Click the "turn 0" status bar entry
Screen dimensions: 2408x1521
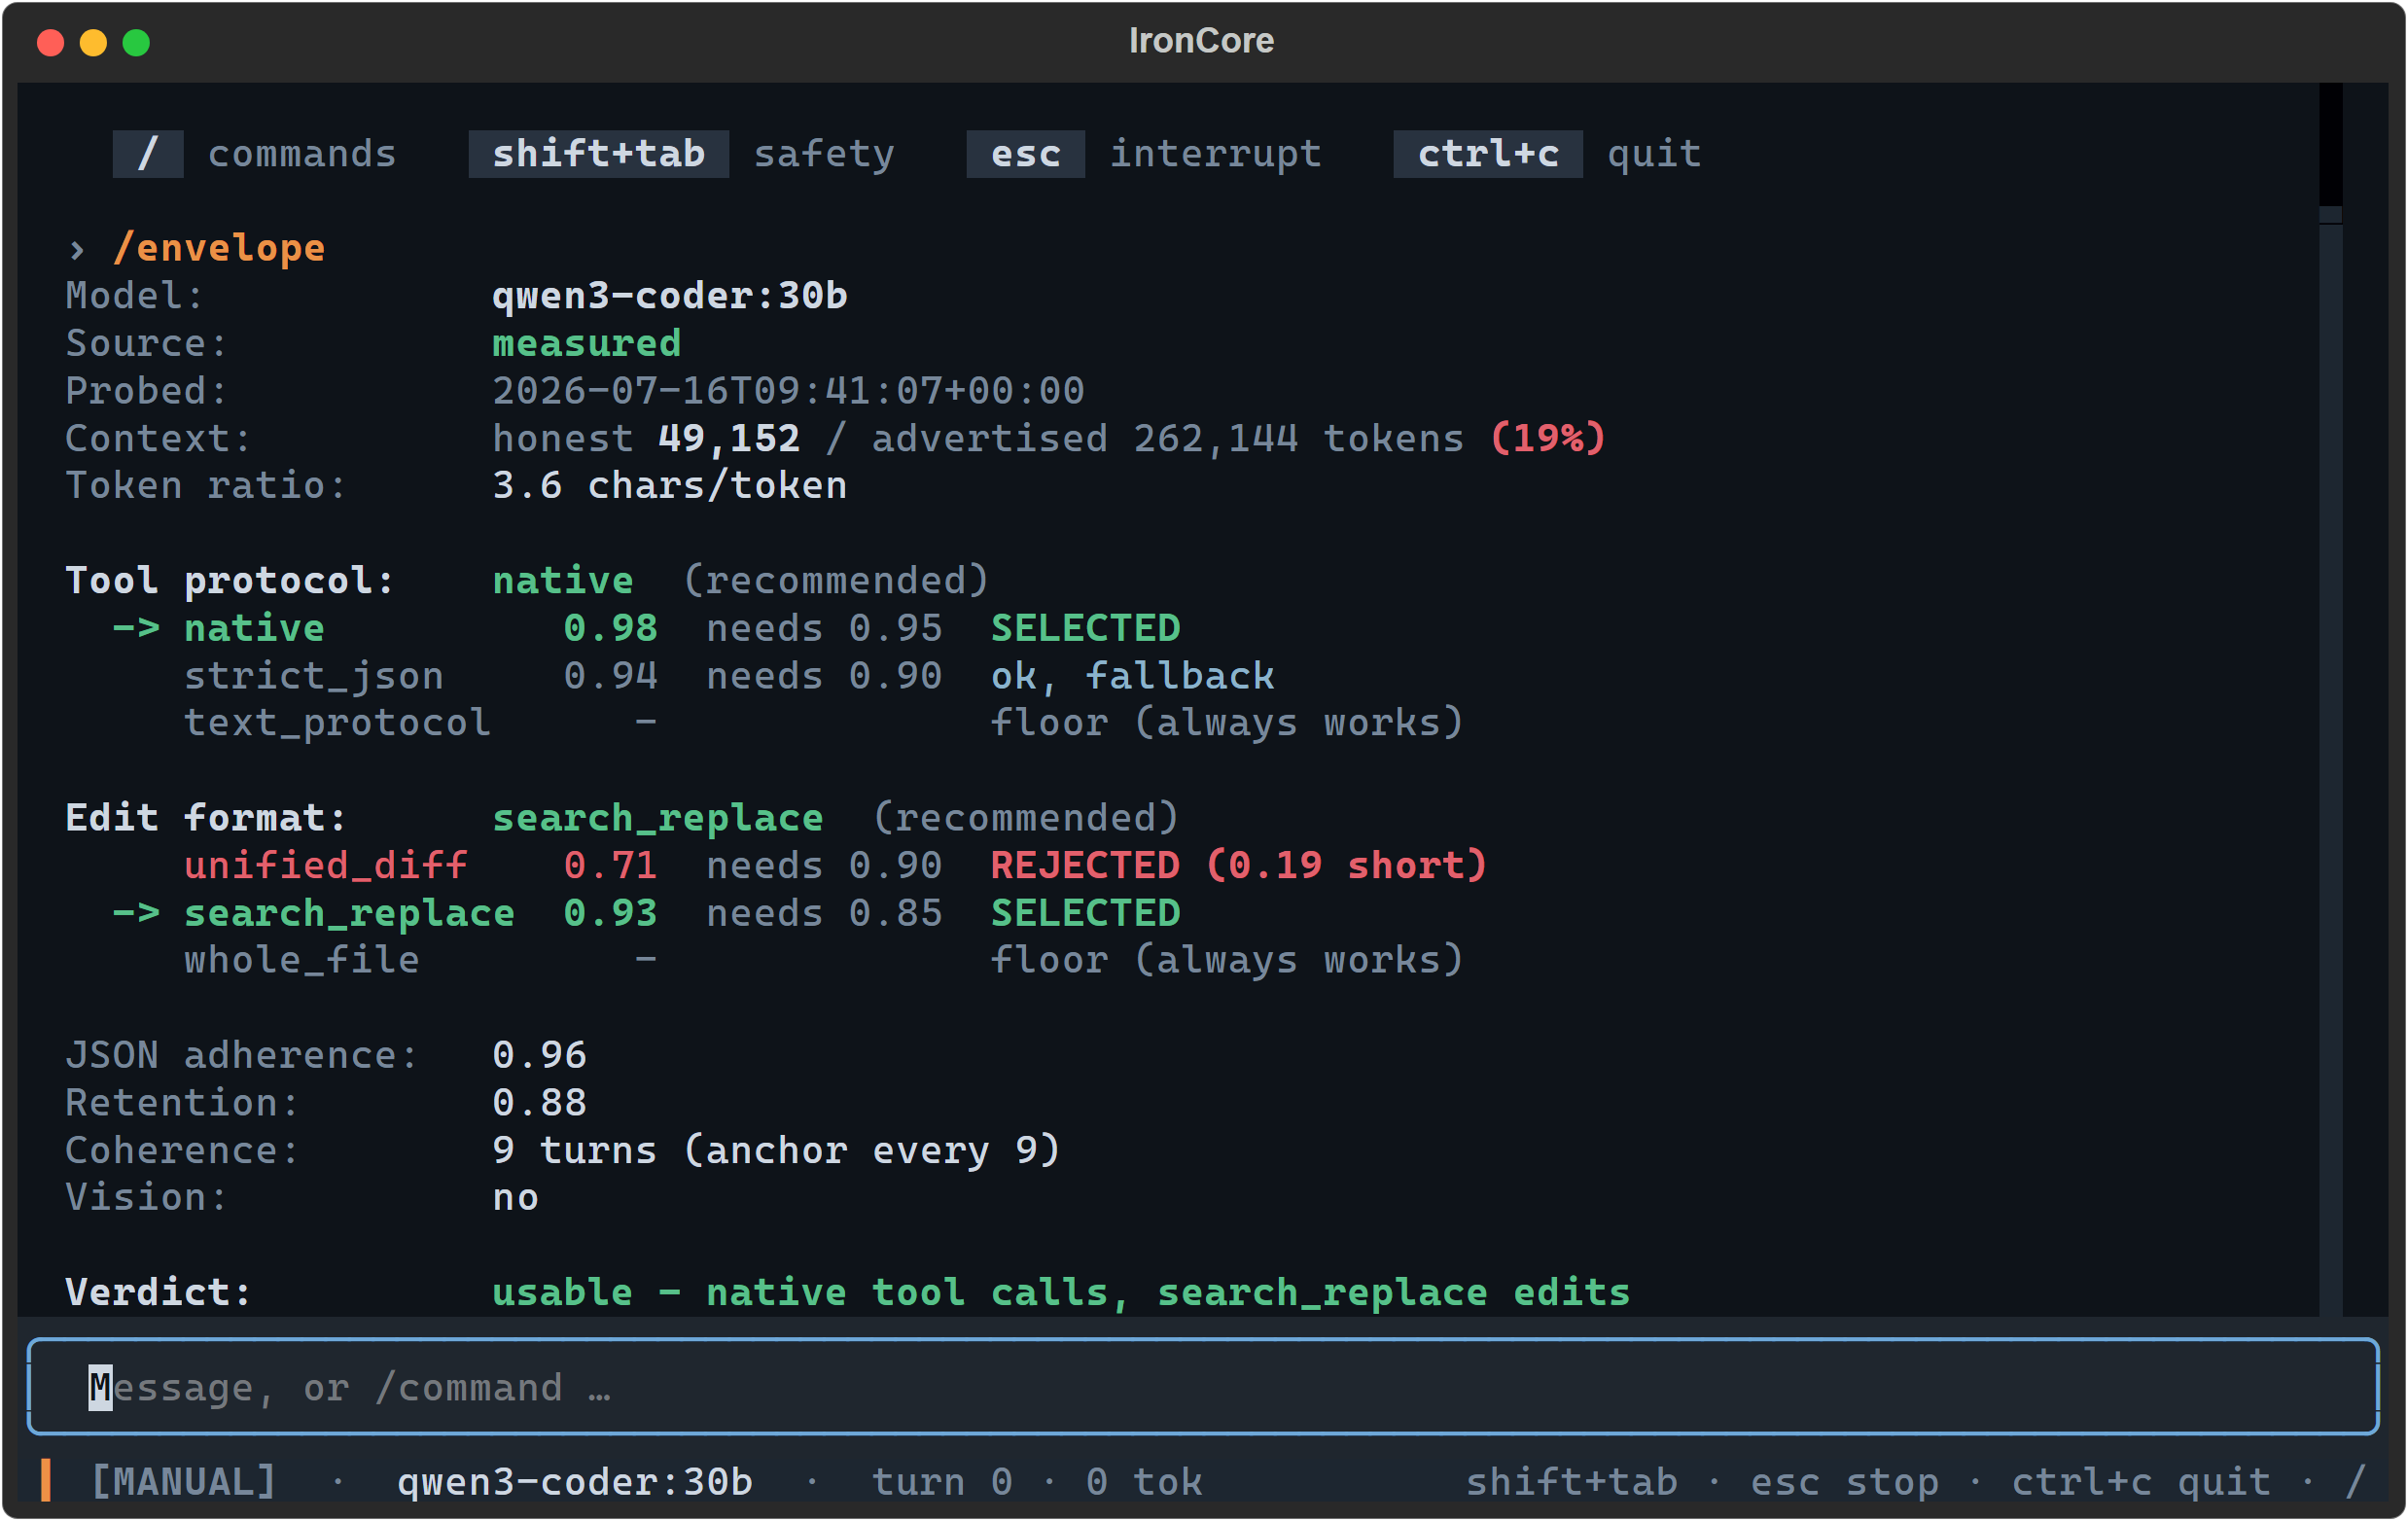click(942, 1482)
